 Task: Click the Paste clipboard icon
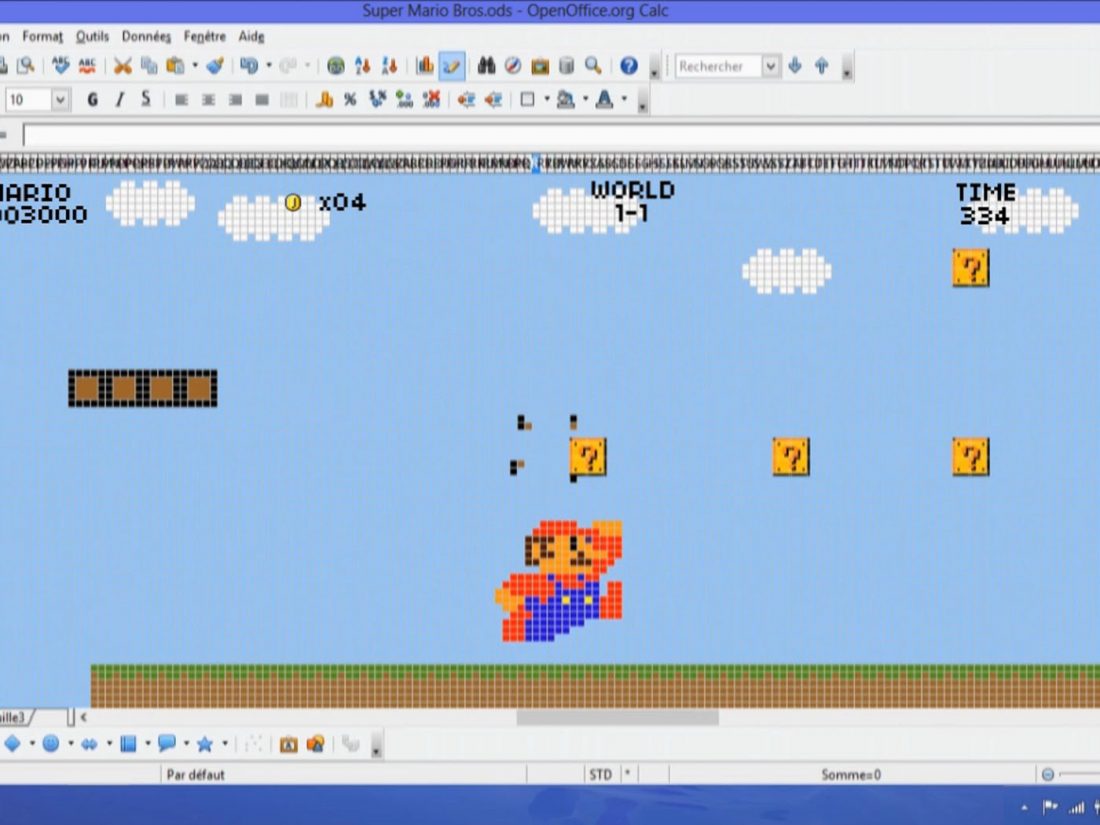click(175, 66)
